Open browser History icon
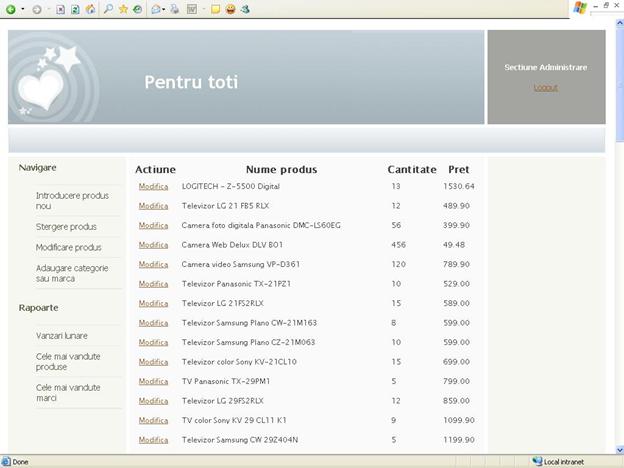The image size is (624, 468). (x=137, y=9)
